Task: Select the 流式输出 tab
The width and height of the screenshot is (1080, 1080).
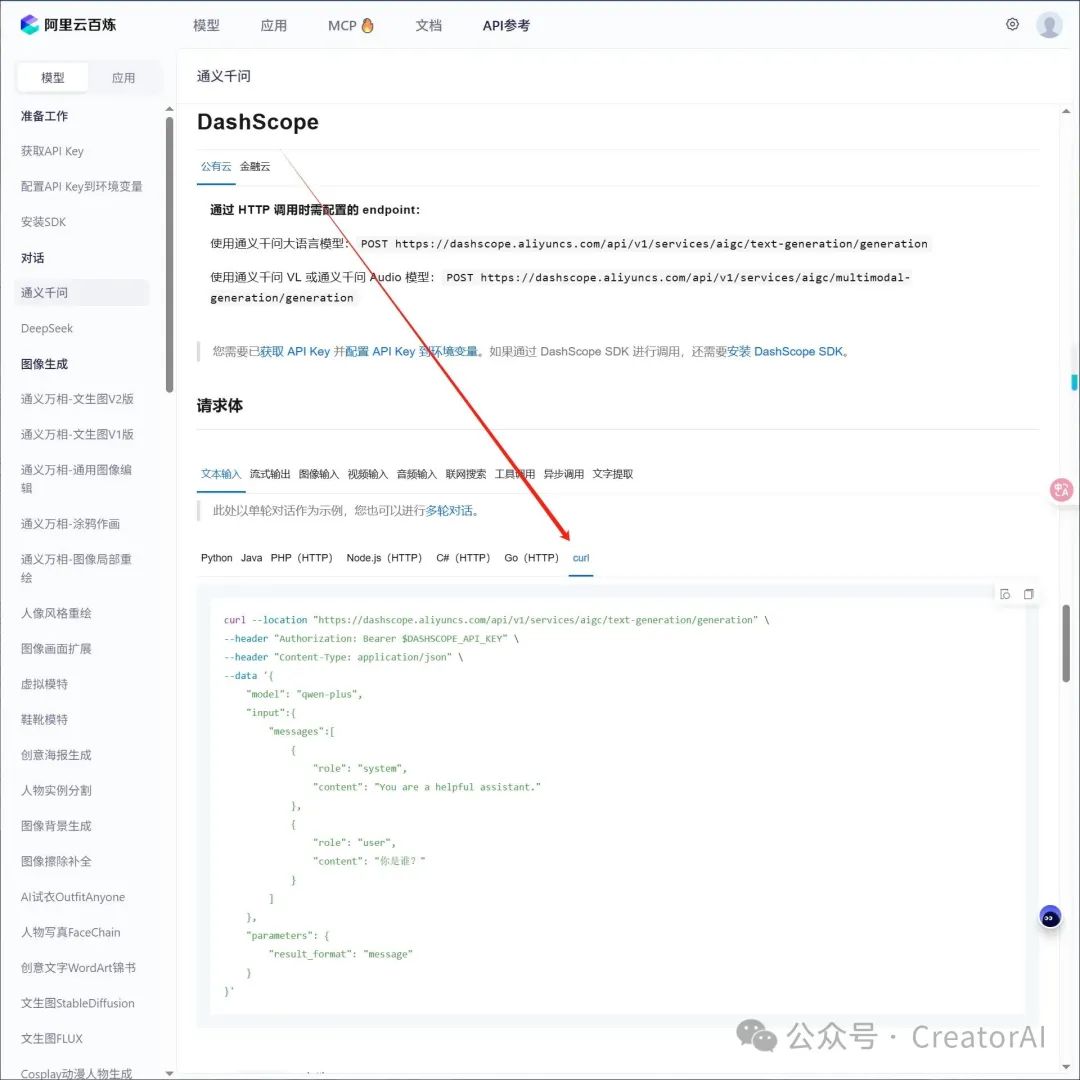Action: tap(270, 474)
